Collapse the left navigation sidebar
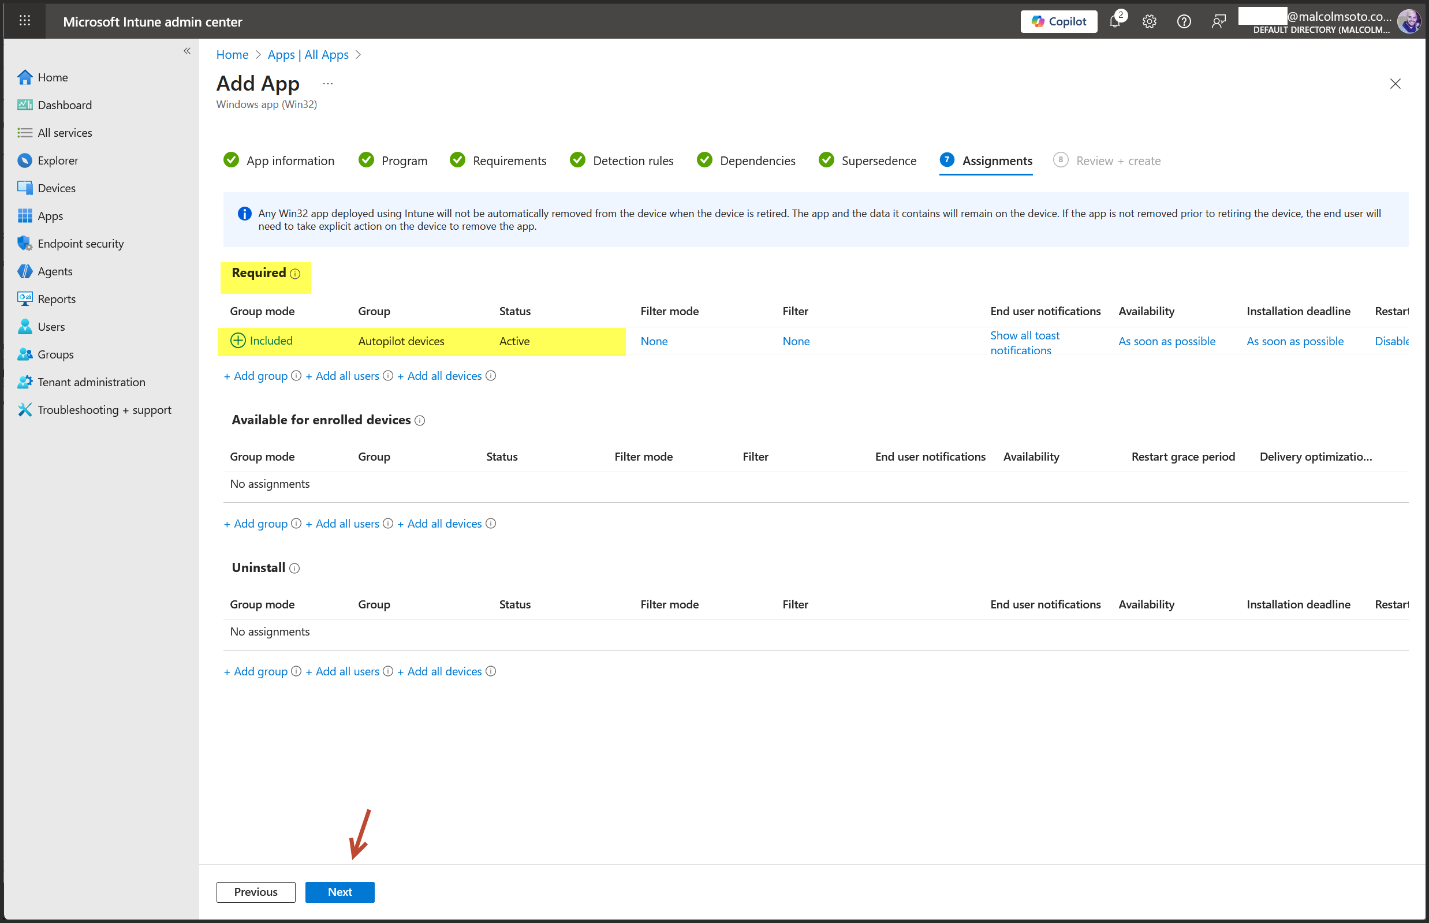The width and height of the screenshot is (1429, 923). coord(187,51)
